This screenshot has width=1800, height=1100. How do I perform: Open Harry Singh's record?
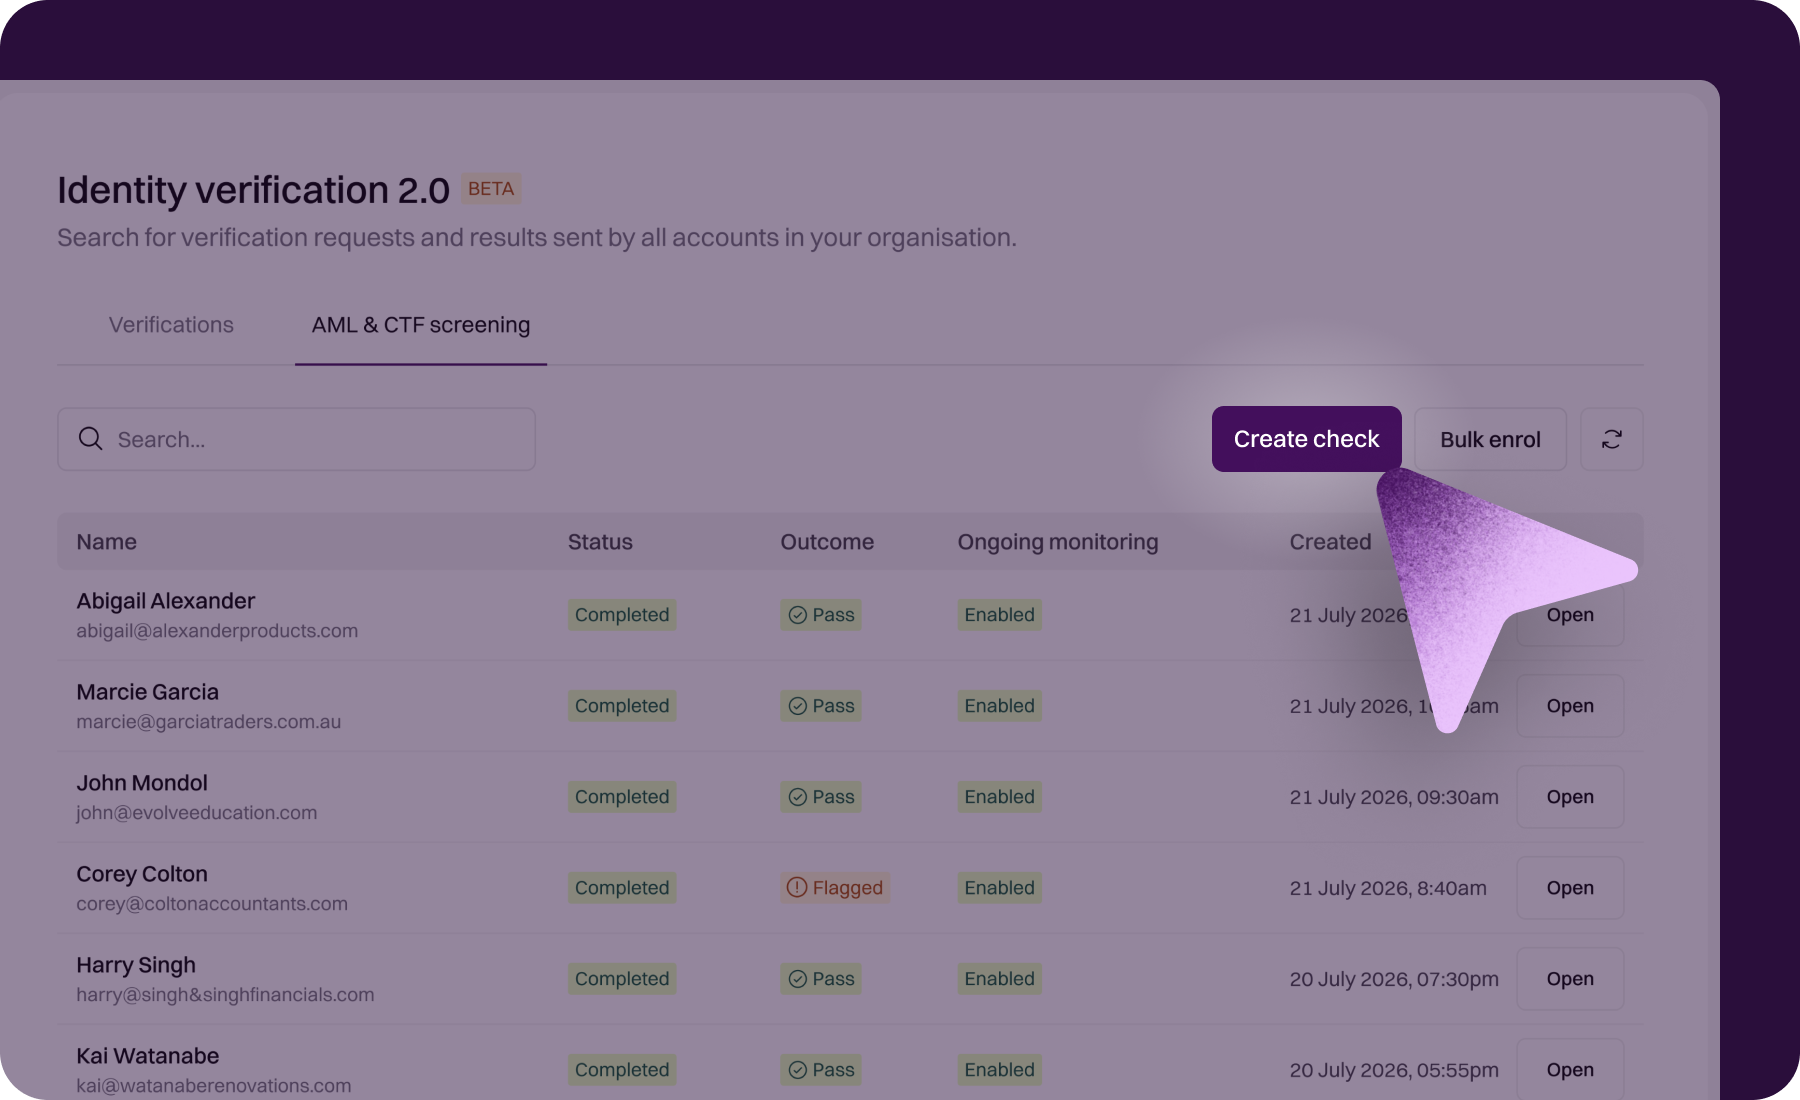click(1570, 979)
